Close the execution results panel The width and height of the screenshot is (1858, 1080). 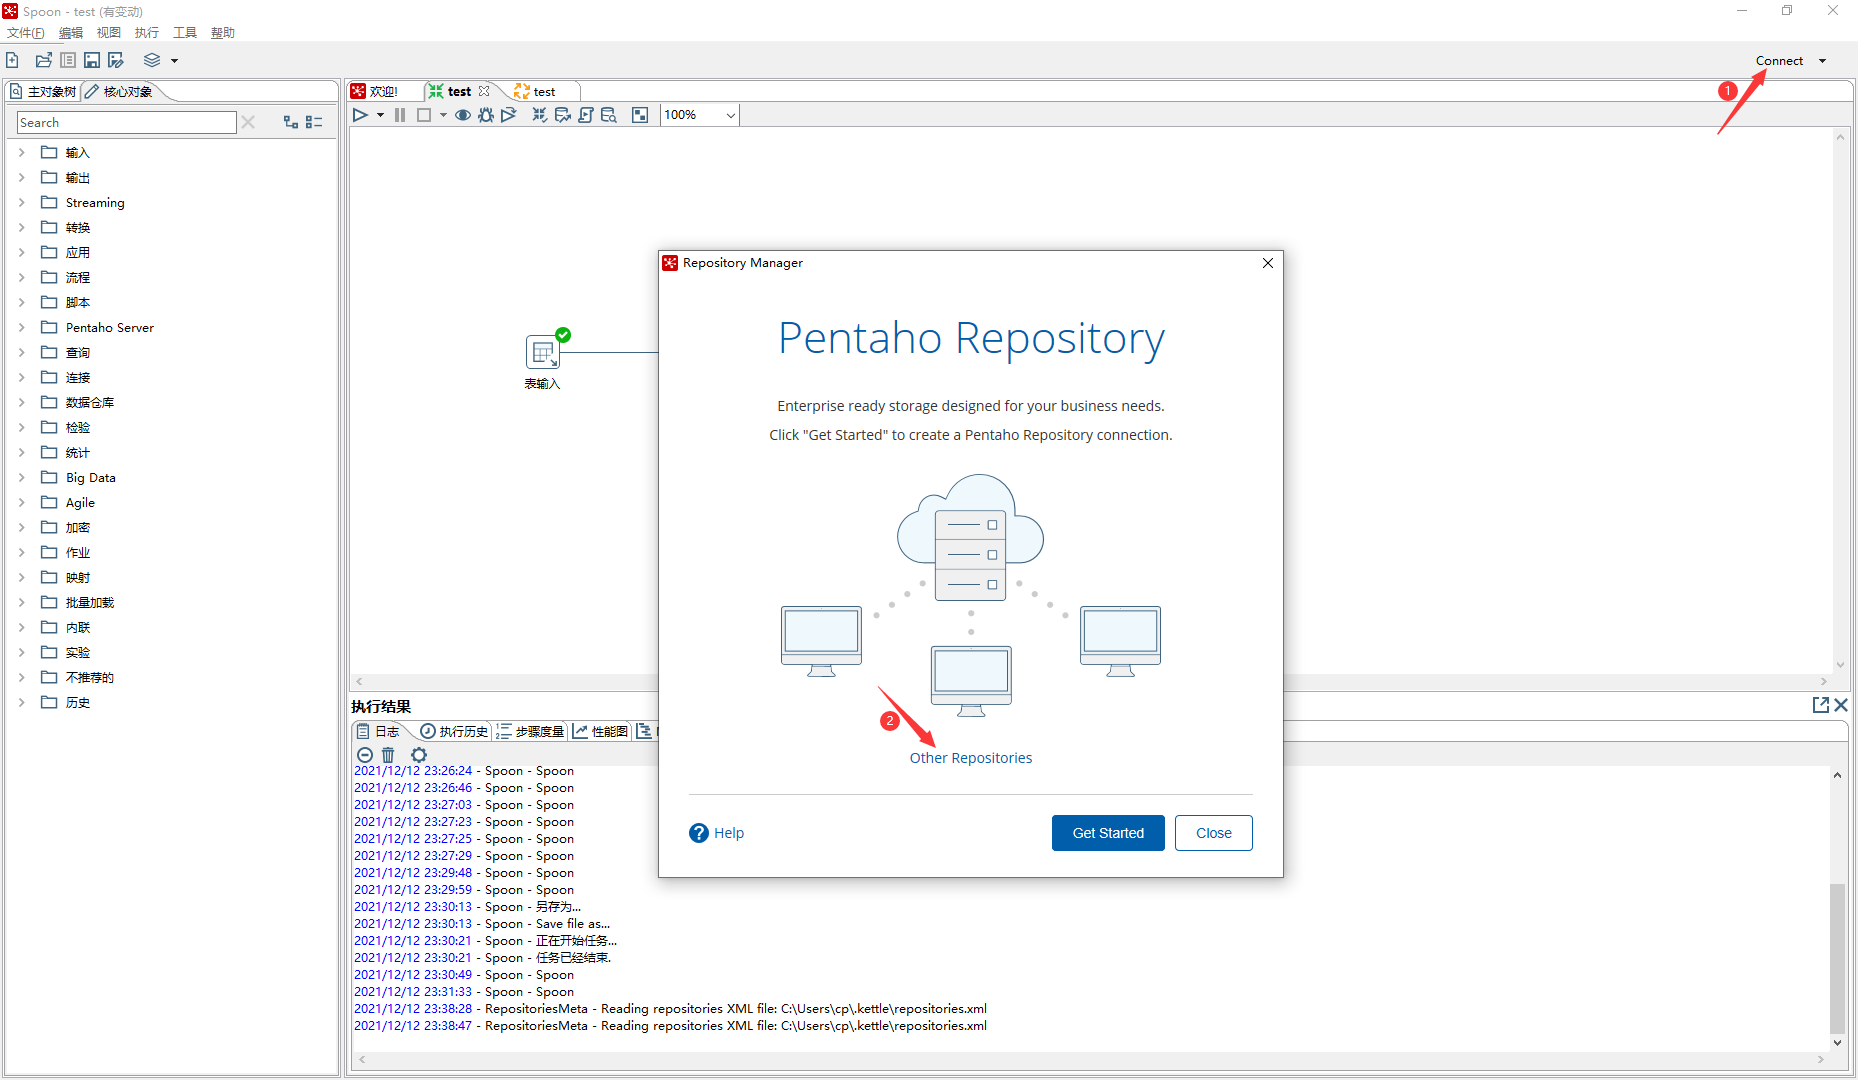pyautogui.click(x=1841, y=705)
